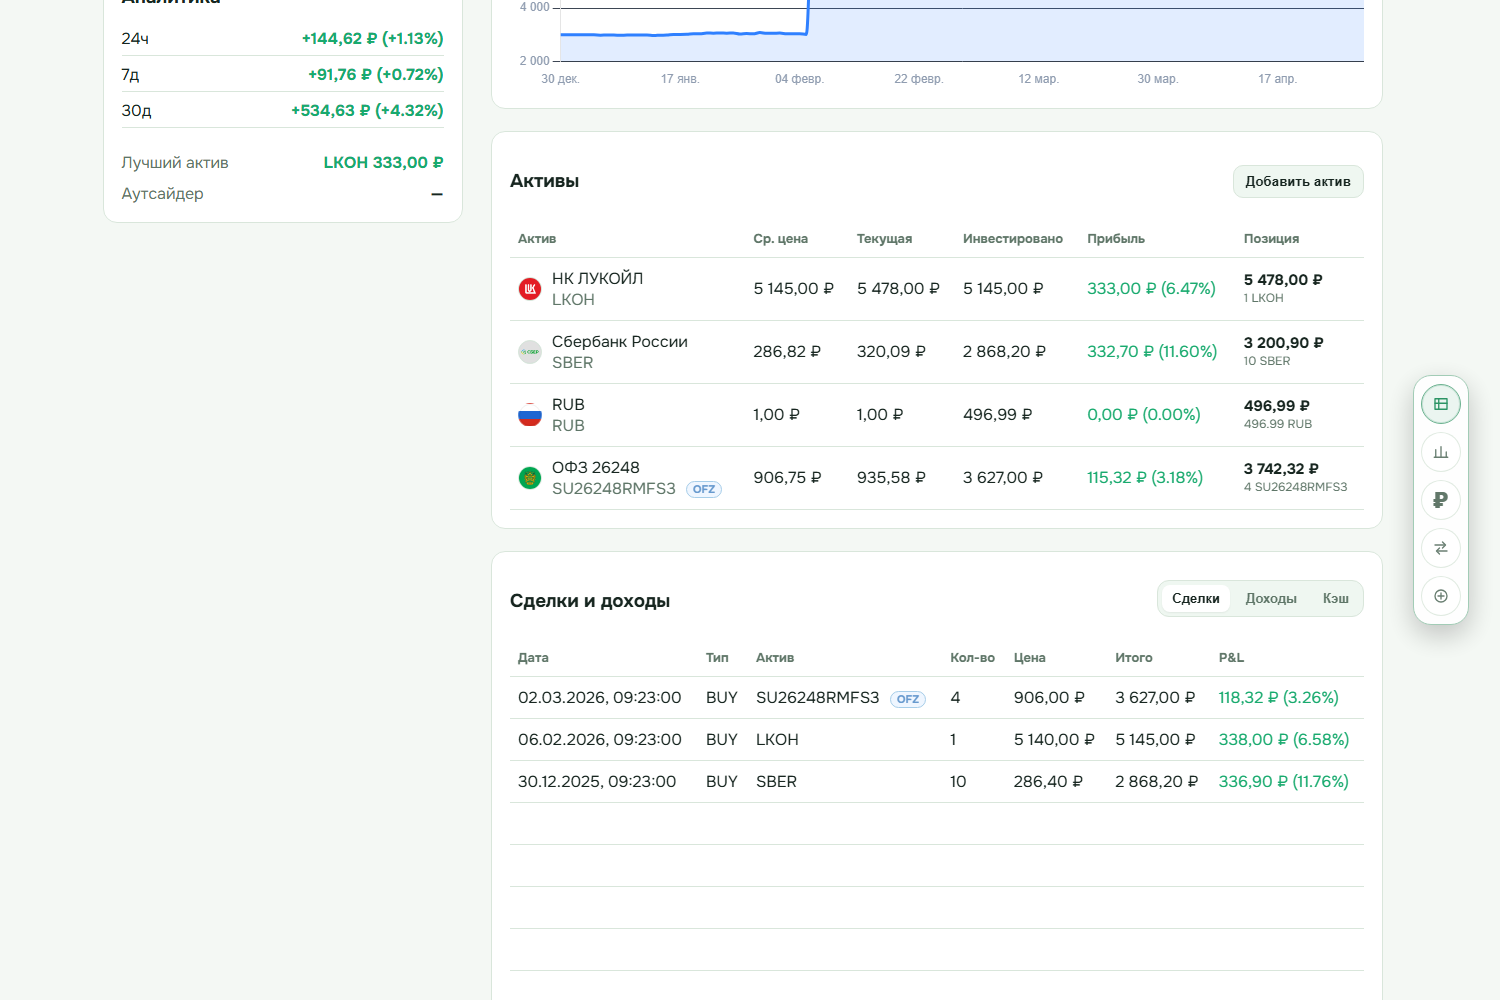The width and height of the screenshot is (1500, 1000).
Task: Click the 'Инвестировано' column header
Action: (x=1013, y=238)
